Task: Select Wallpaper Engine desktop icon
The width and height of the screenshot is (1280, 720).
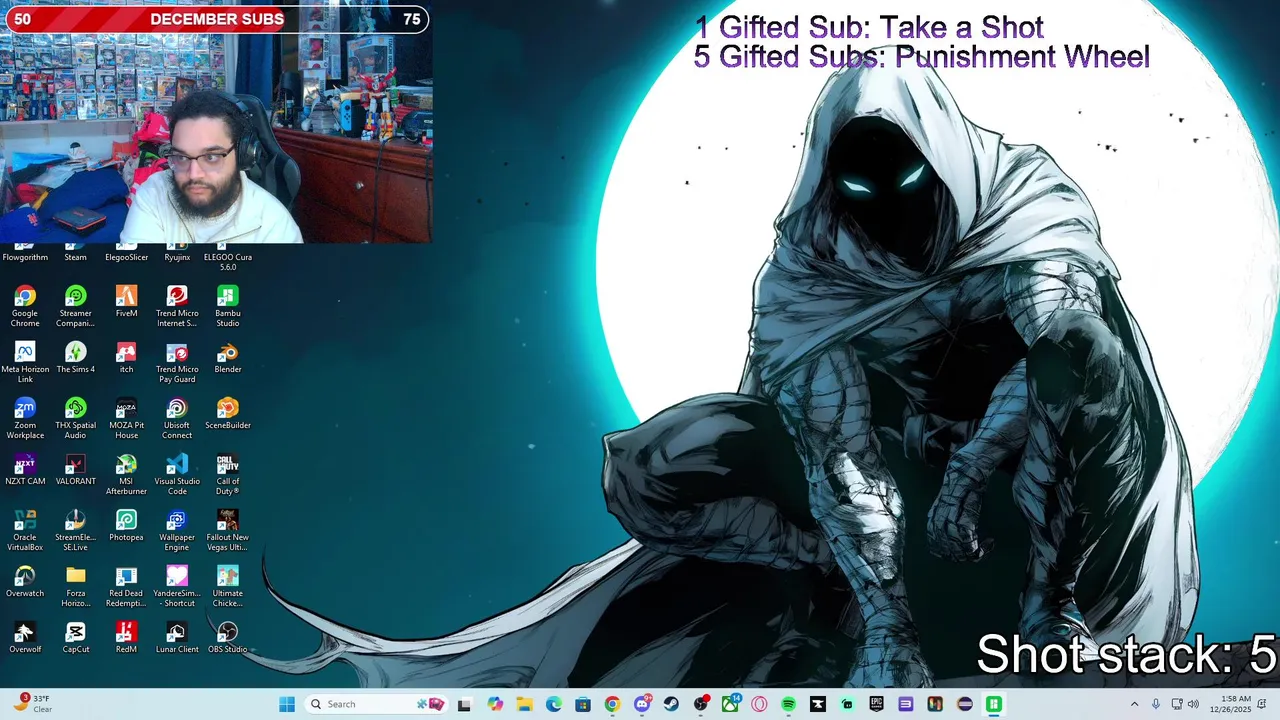Action: 177,530
